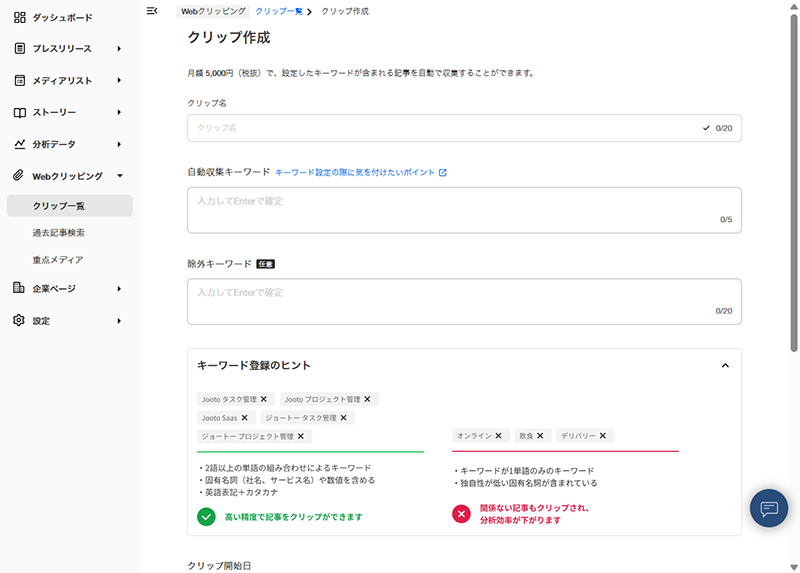Open the 分析データ menu item

click(x=54, y=144)
